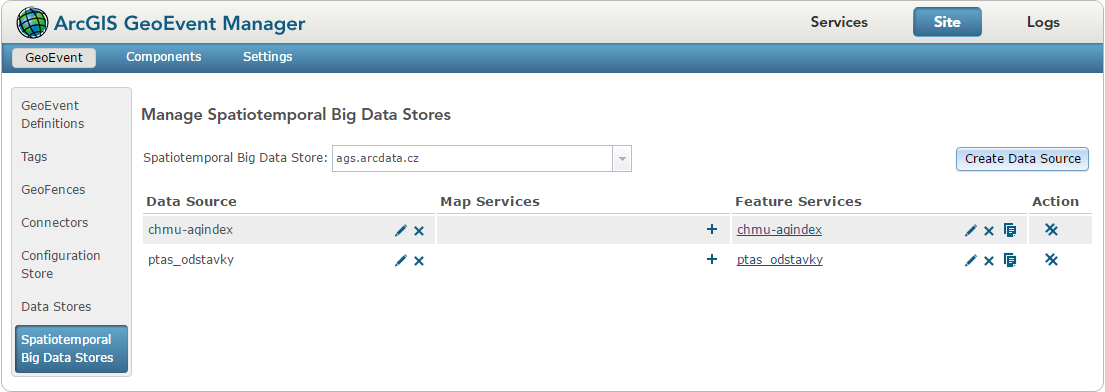Delete the chmu-aqindex data source
This screenshot has width=1105, height=392.
click(x=419, y=231)
